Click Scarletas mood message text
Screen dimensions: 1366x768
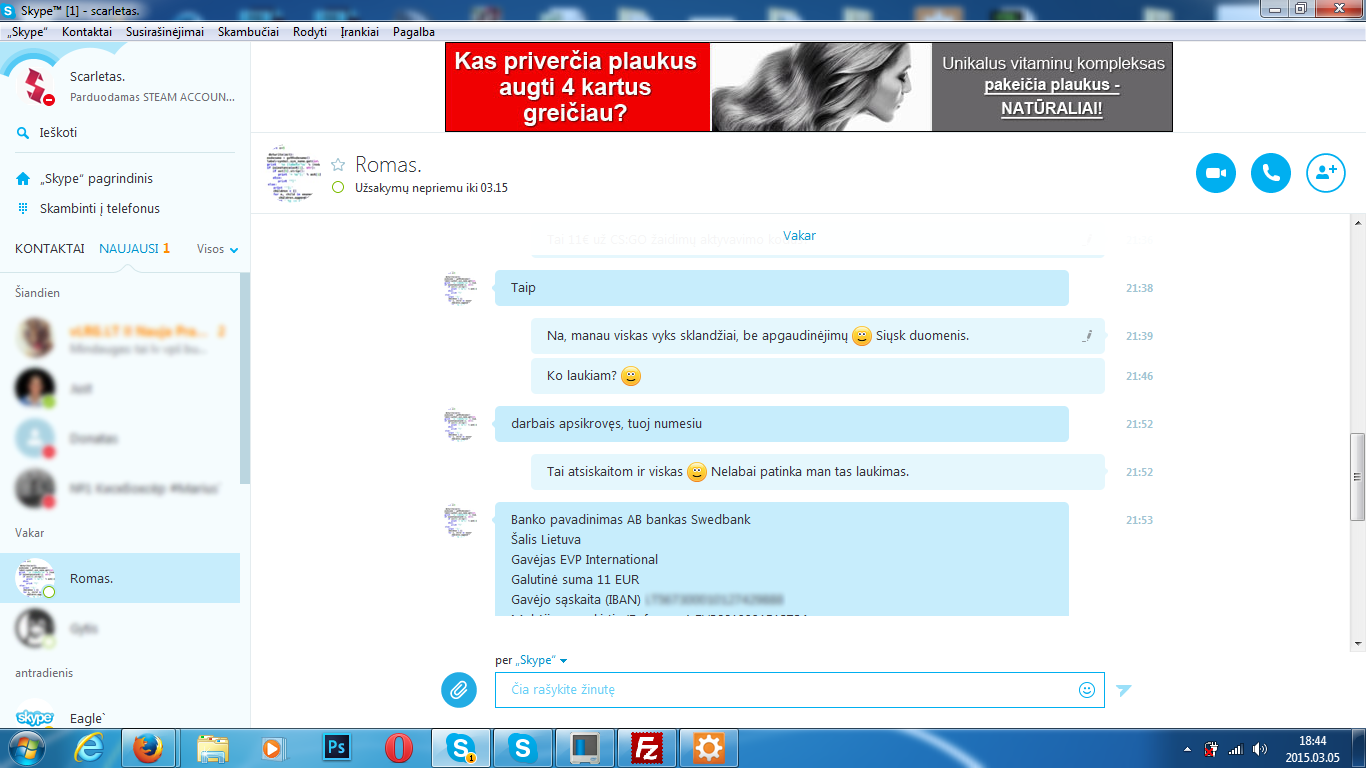tap(153, 97)
